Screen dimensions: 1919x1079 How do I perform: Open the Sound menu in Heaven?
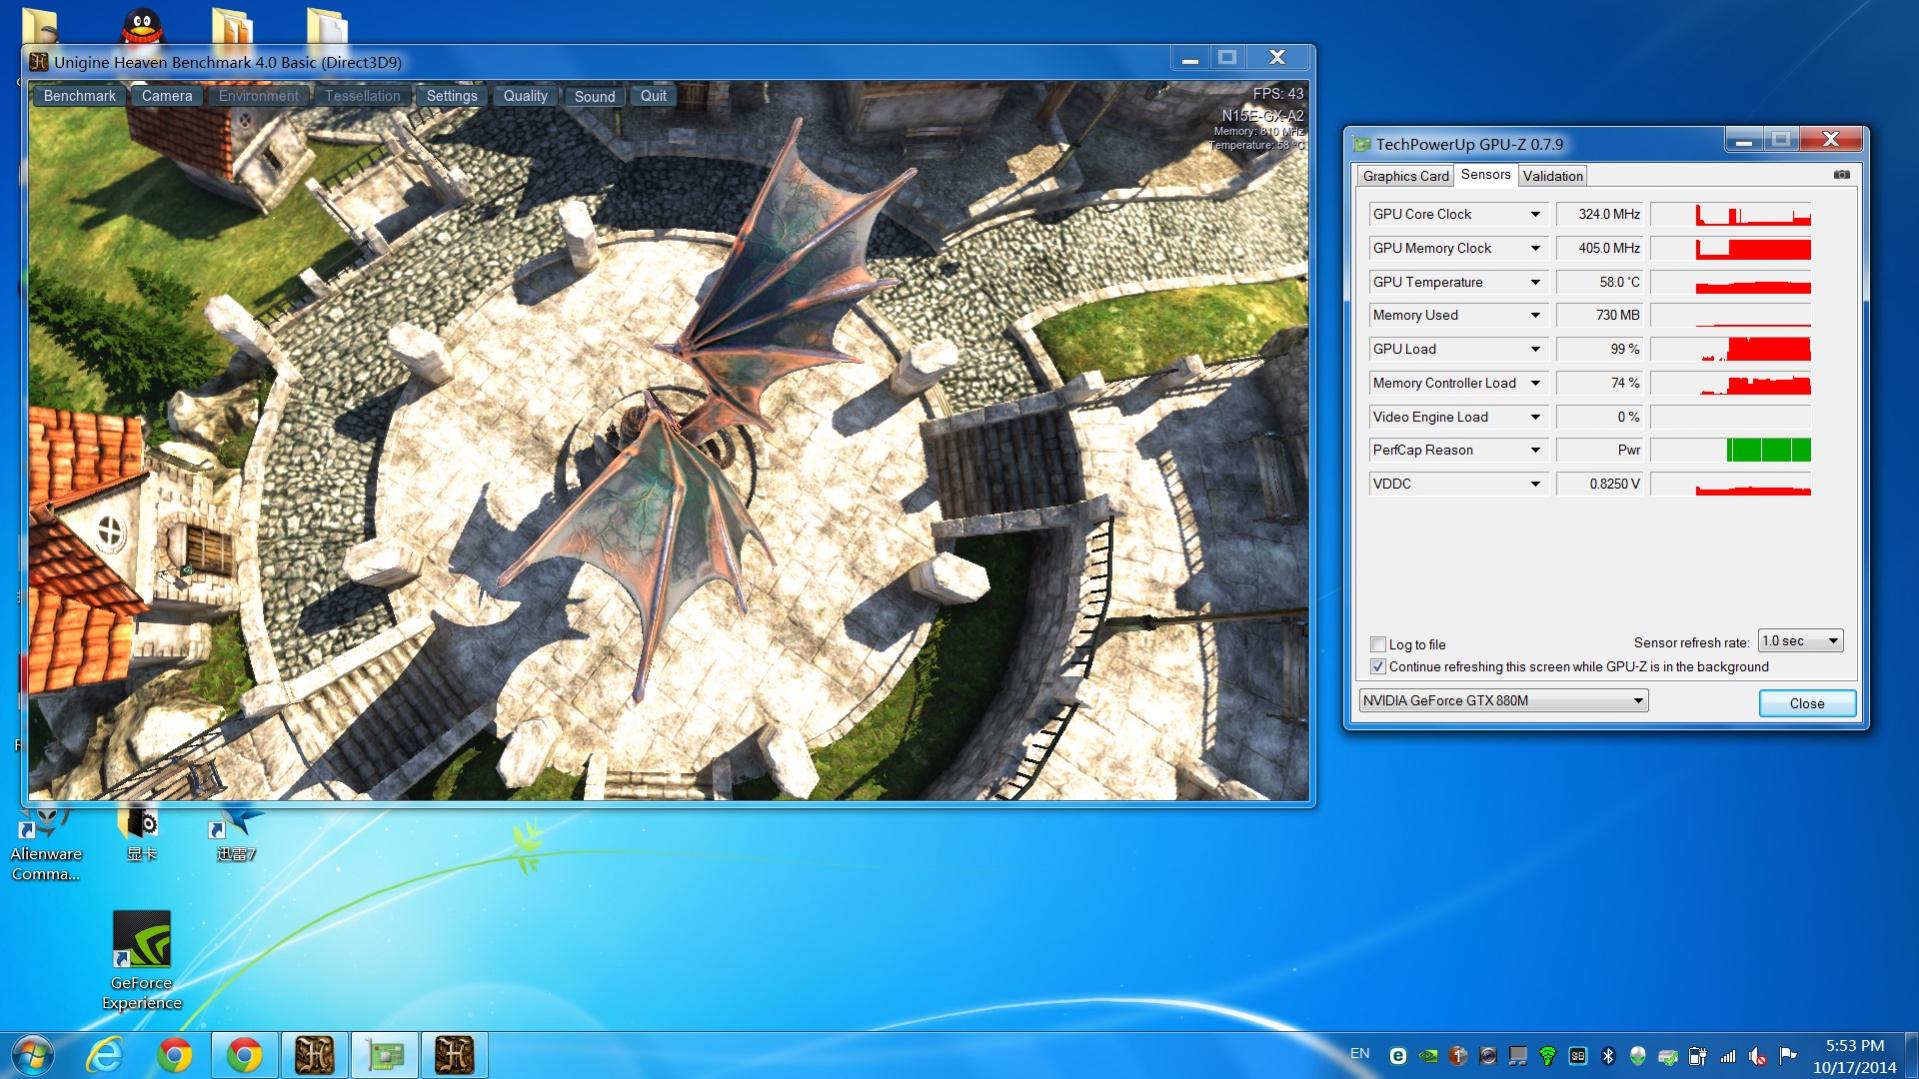tap(594, 96)
